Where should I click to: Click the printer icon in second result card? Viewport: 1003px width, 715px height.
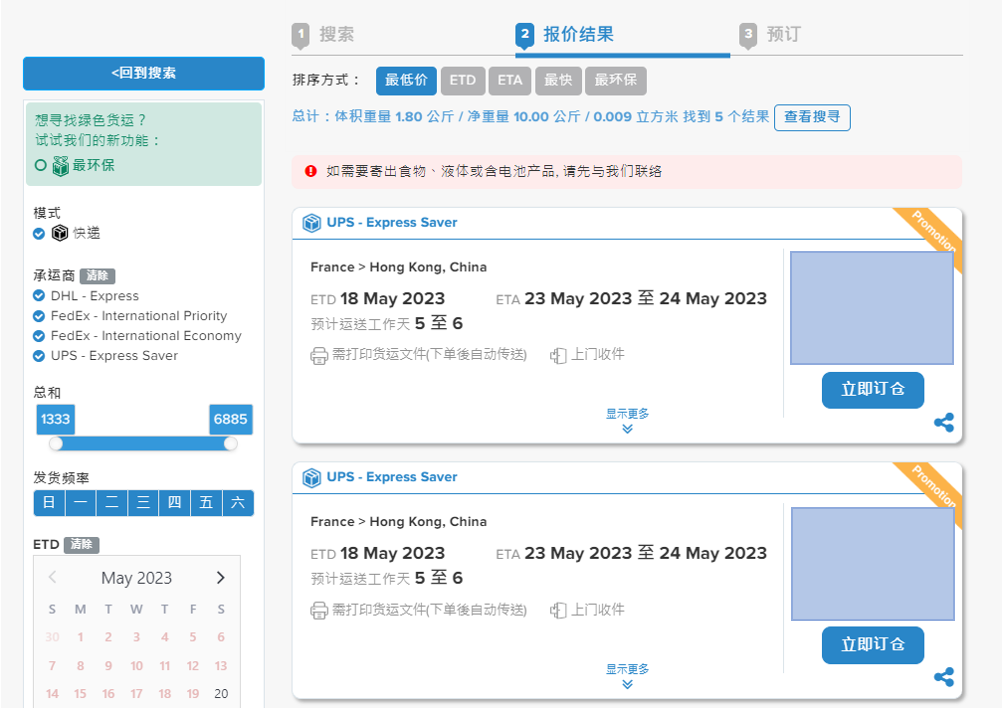pyautogui.click(x=319, y=611)
